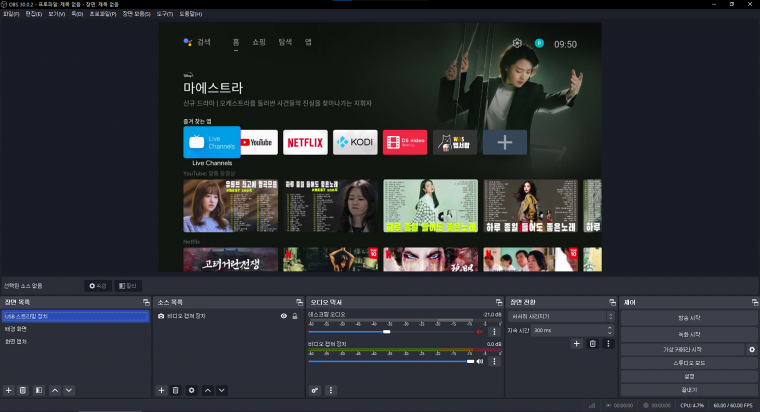This screenshot has height=412, width=760.
Task: Unmute 데스크탑 오디오 red speaker icon
Action: pyautogui.click(x=479, y=332)
